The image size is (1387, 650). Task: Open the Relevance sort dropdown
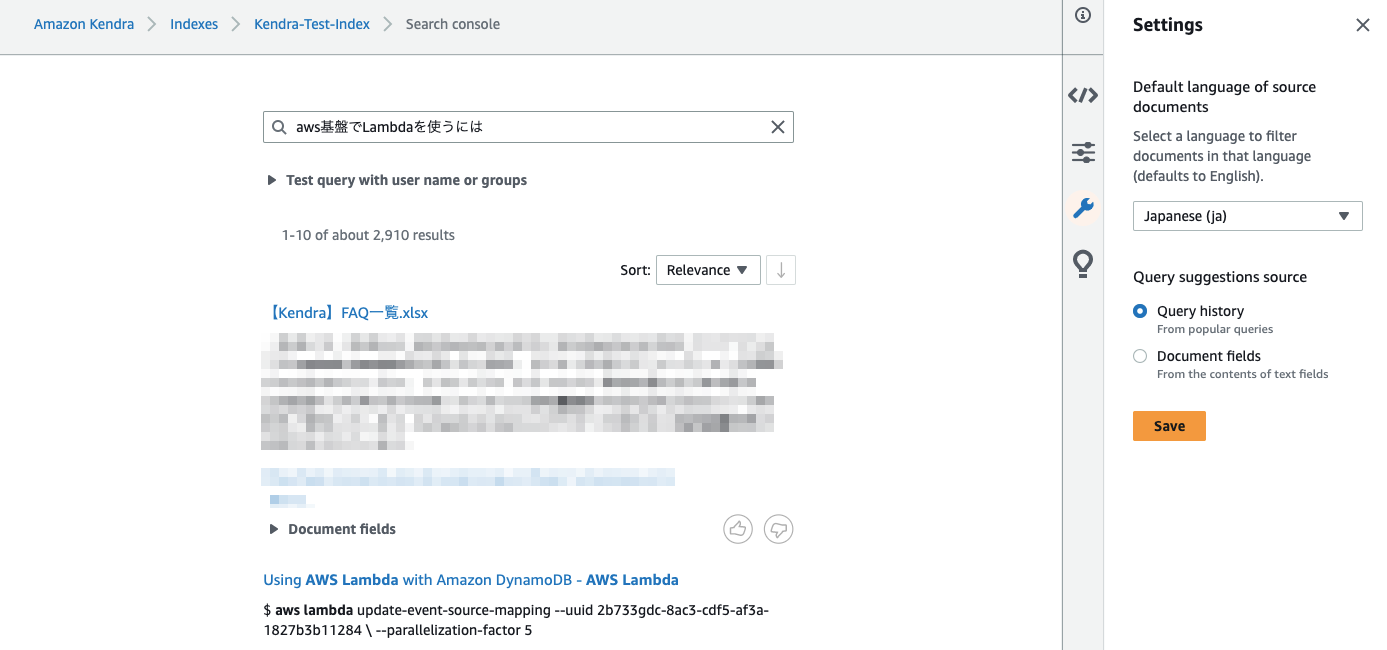(708, 270)
